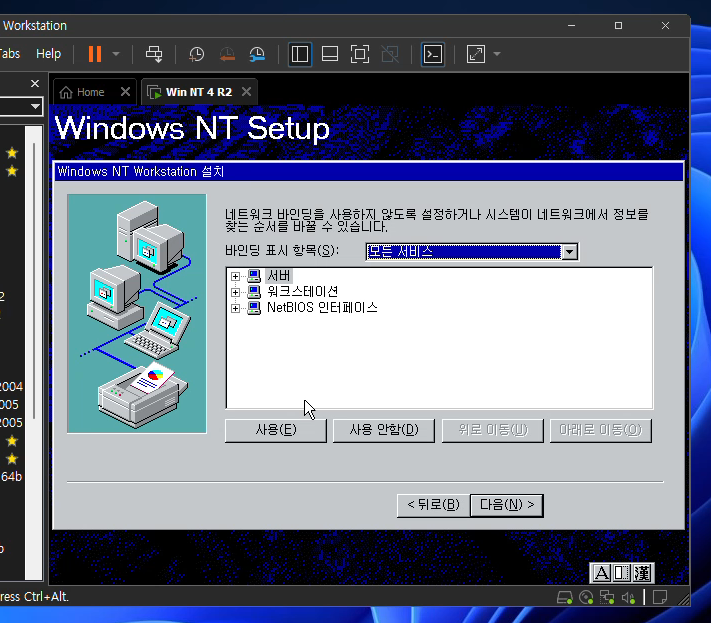Screen dimensions: 711x623
Task: Toggle the thumbnail bar view icon
Action: click(x=330, y=54)
